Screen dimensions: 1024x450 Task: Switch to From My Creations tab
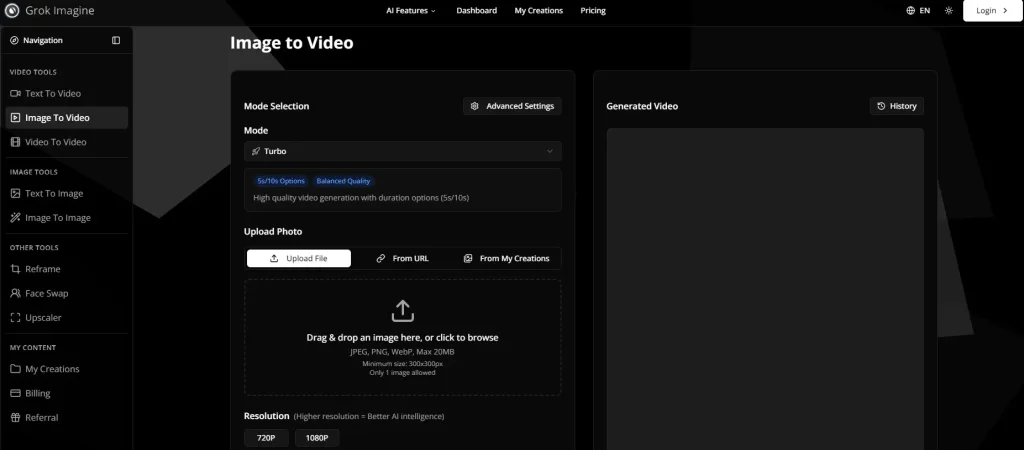click(x=507, y=258)
